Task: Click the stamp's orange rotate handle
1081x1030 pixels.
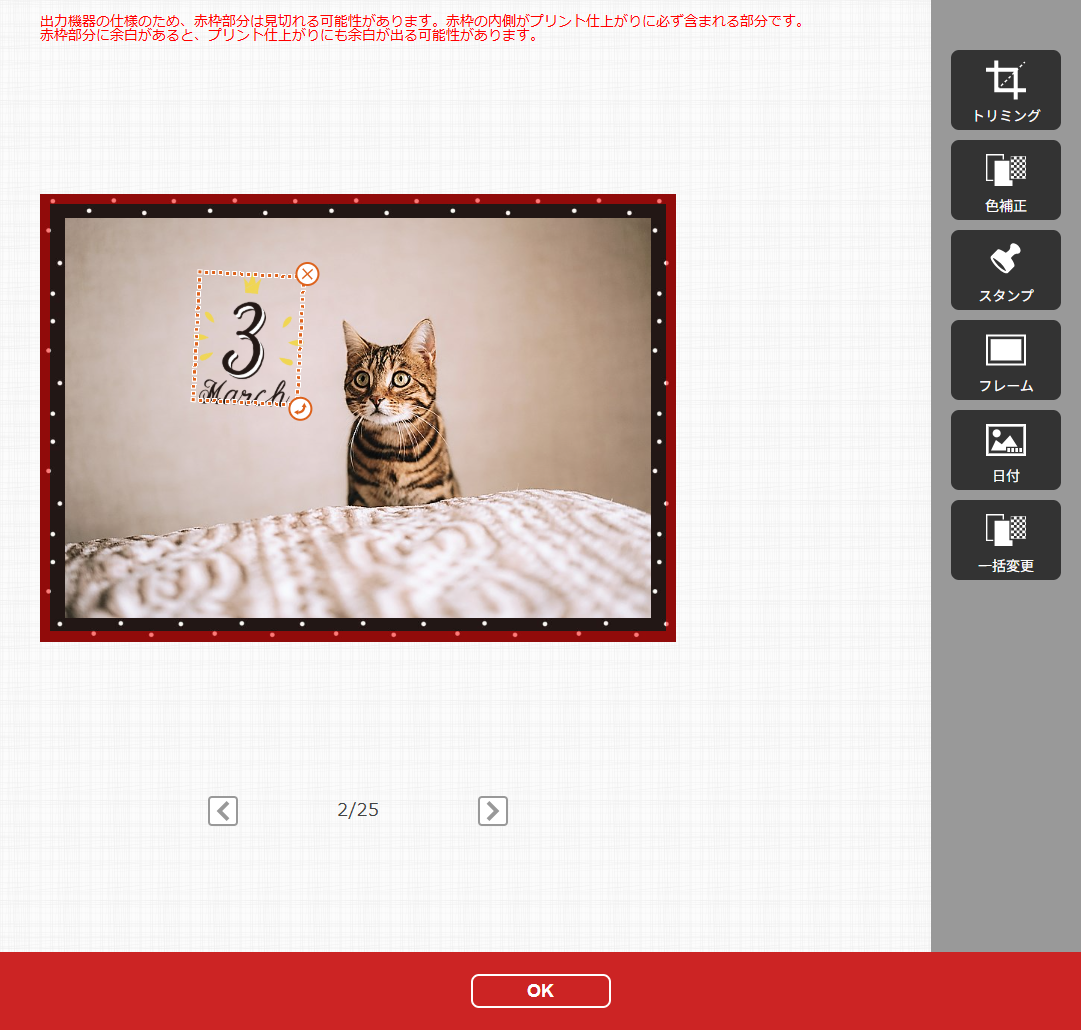Action: 300,409
